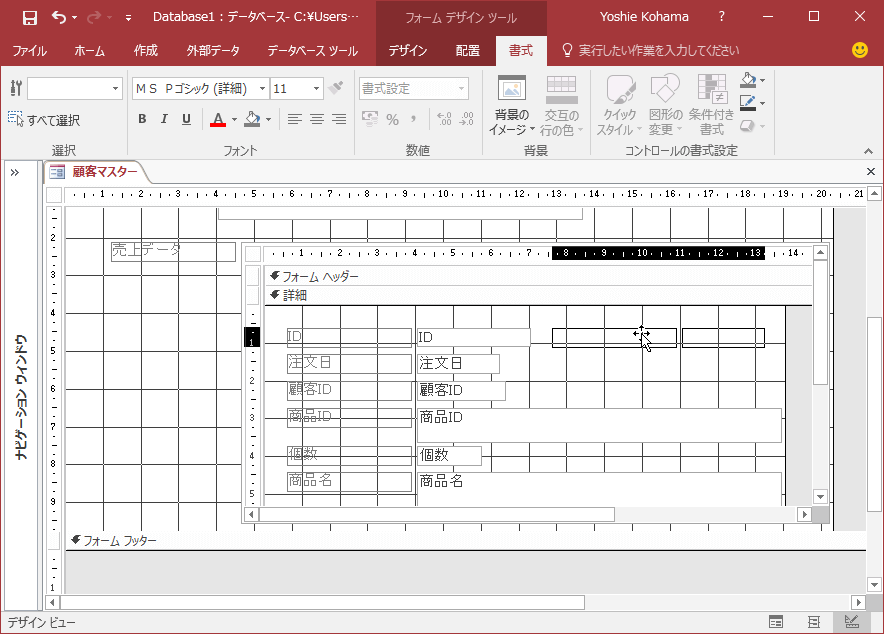The width and height of the screenshot is (884, 634).
Task: Toggle Bold formatting
Action: click(142, 119)
